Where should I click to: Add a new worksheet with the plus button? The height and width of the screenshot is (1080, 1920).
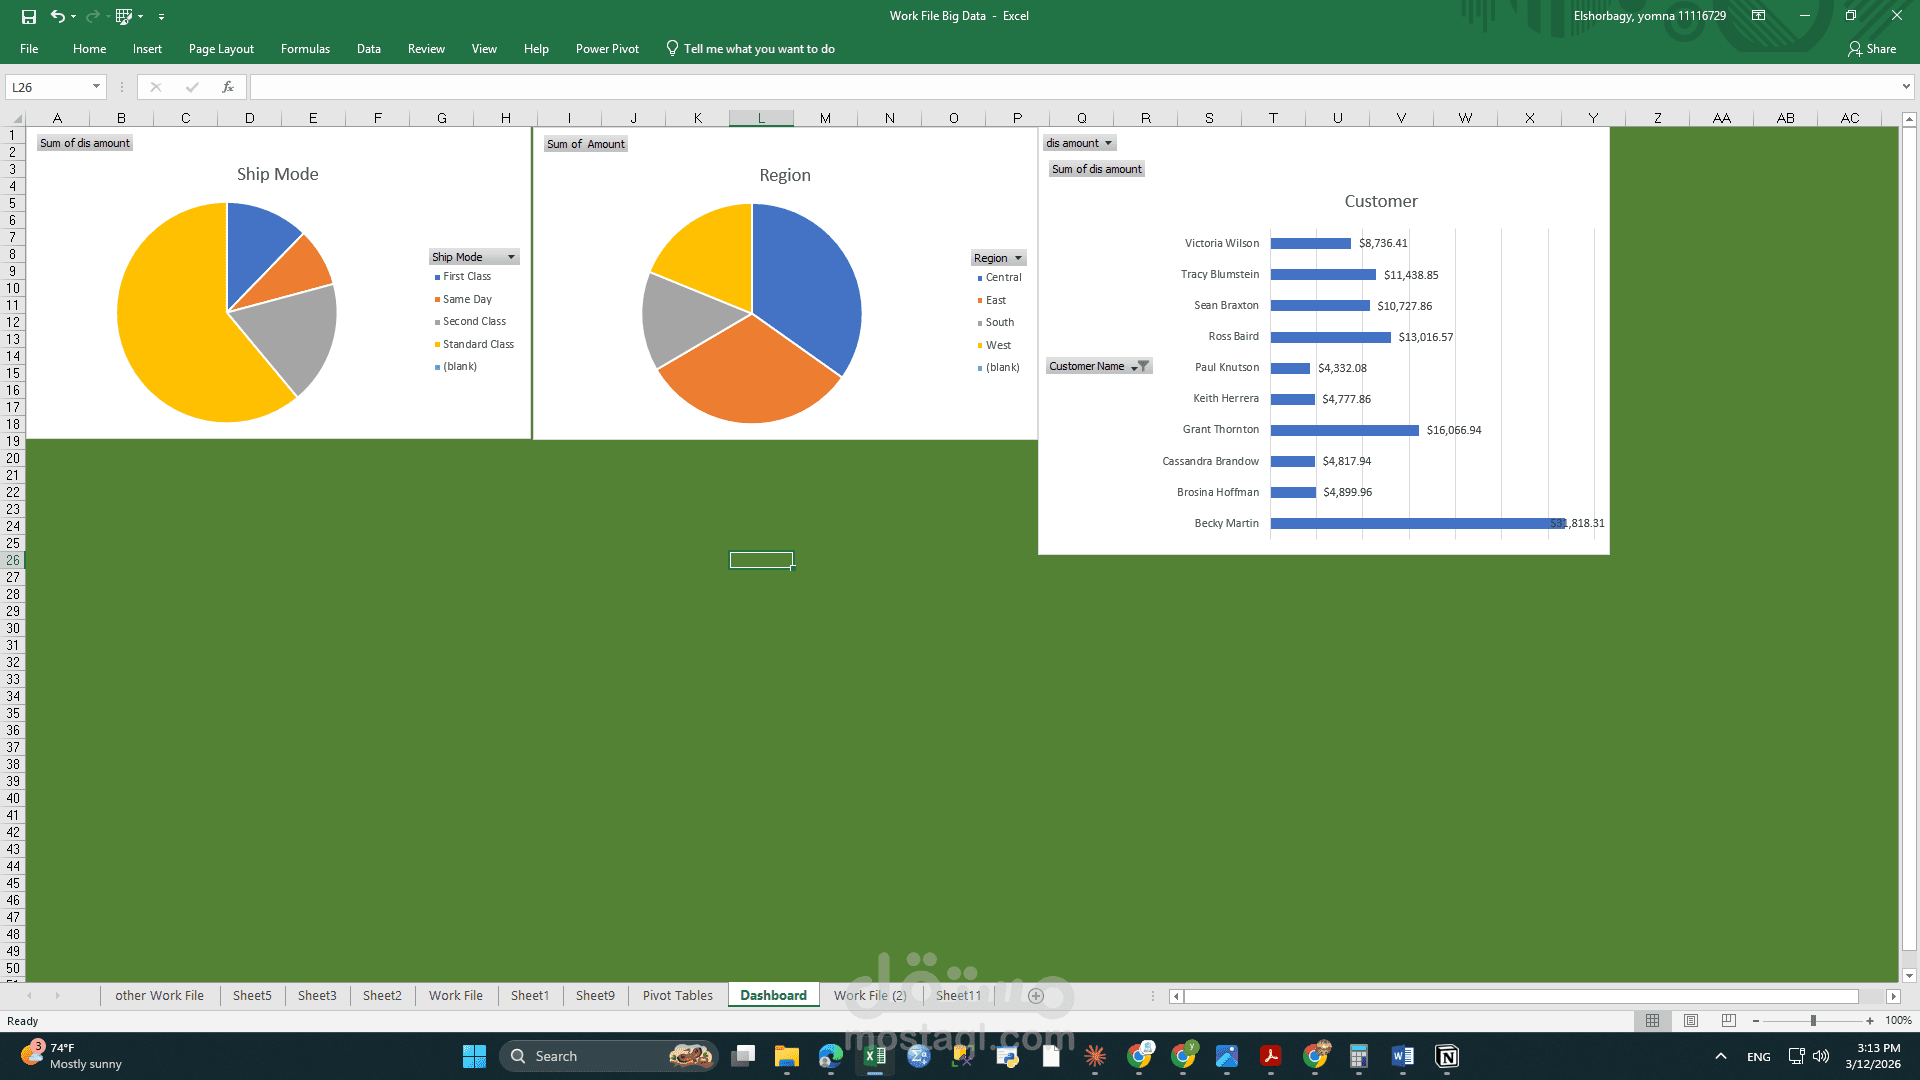1035,995
